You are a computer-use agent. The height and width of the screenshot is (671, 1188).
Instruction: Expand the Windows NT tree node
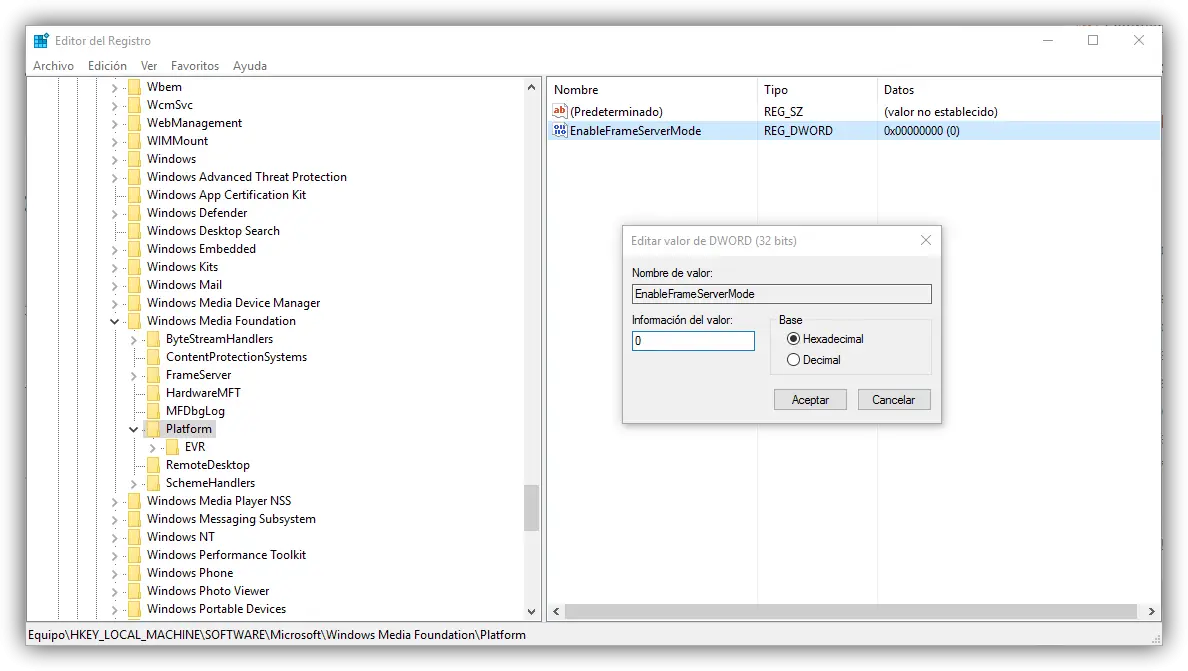click(x=114, y=538)
